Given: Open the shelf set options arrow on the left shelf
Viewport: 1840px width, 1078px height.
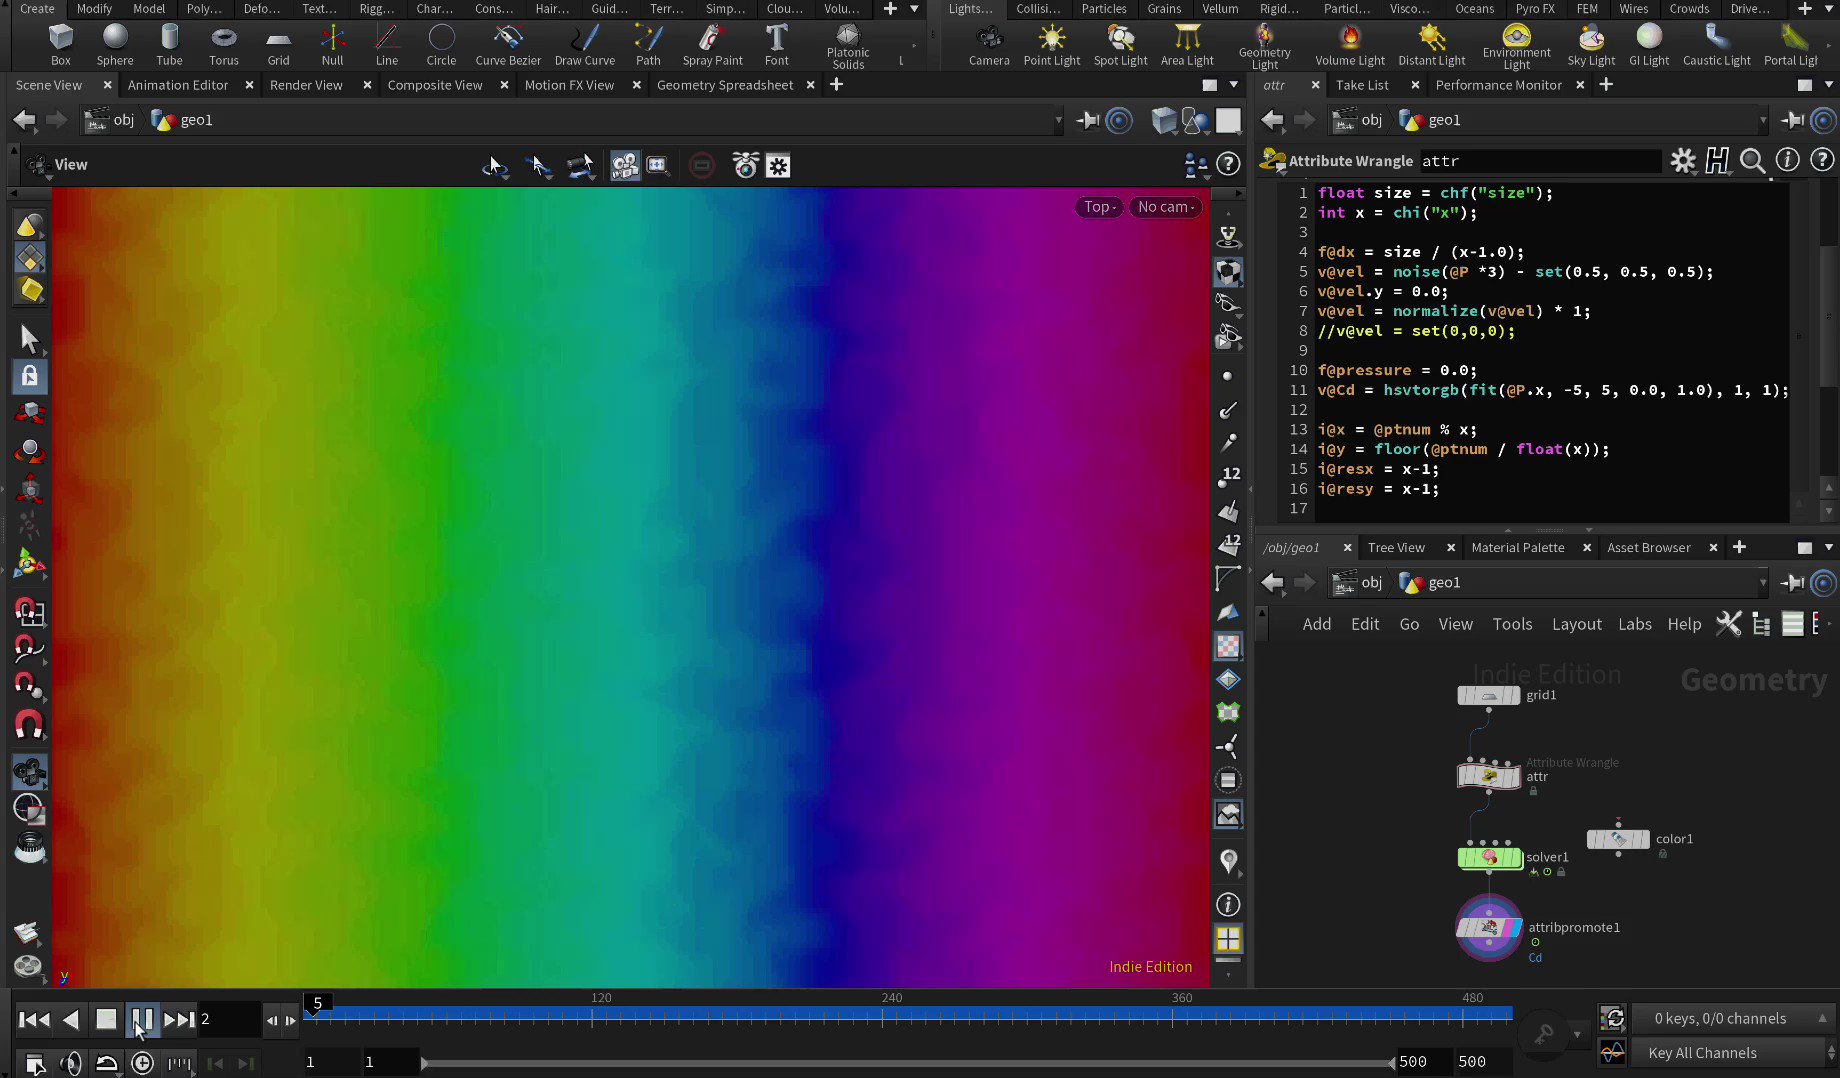Looking at the screenshot, I should (x=914, y=9).
